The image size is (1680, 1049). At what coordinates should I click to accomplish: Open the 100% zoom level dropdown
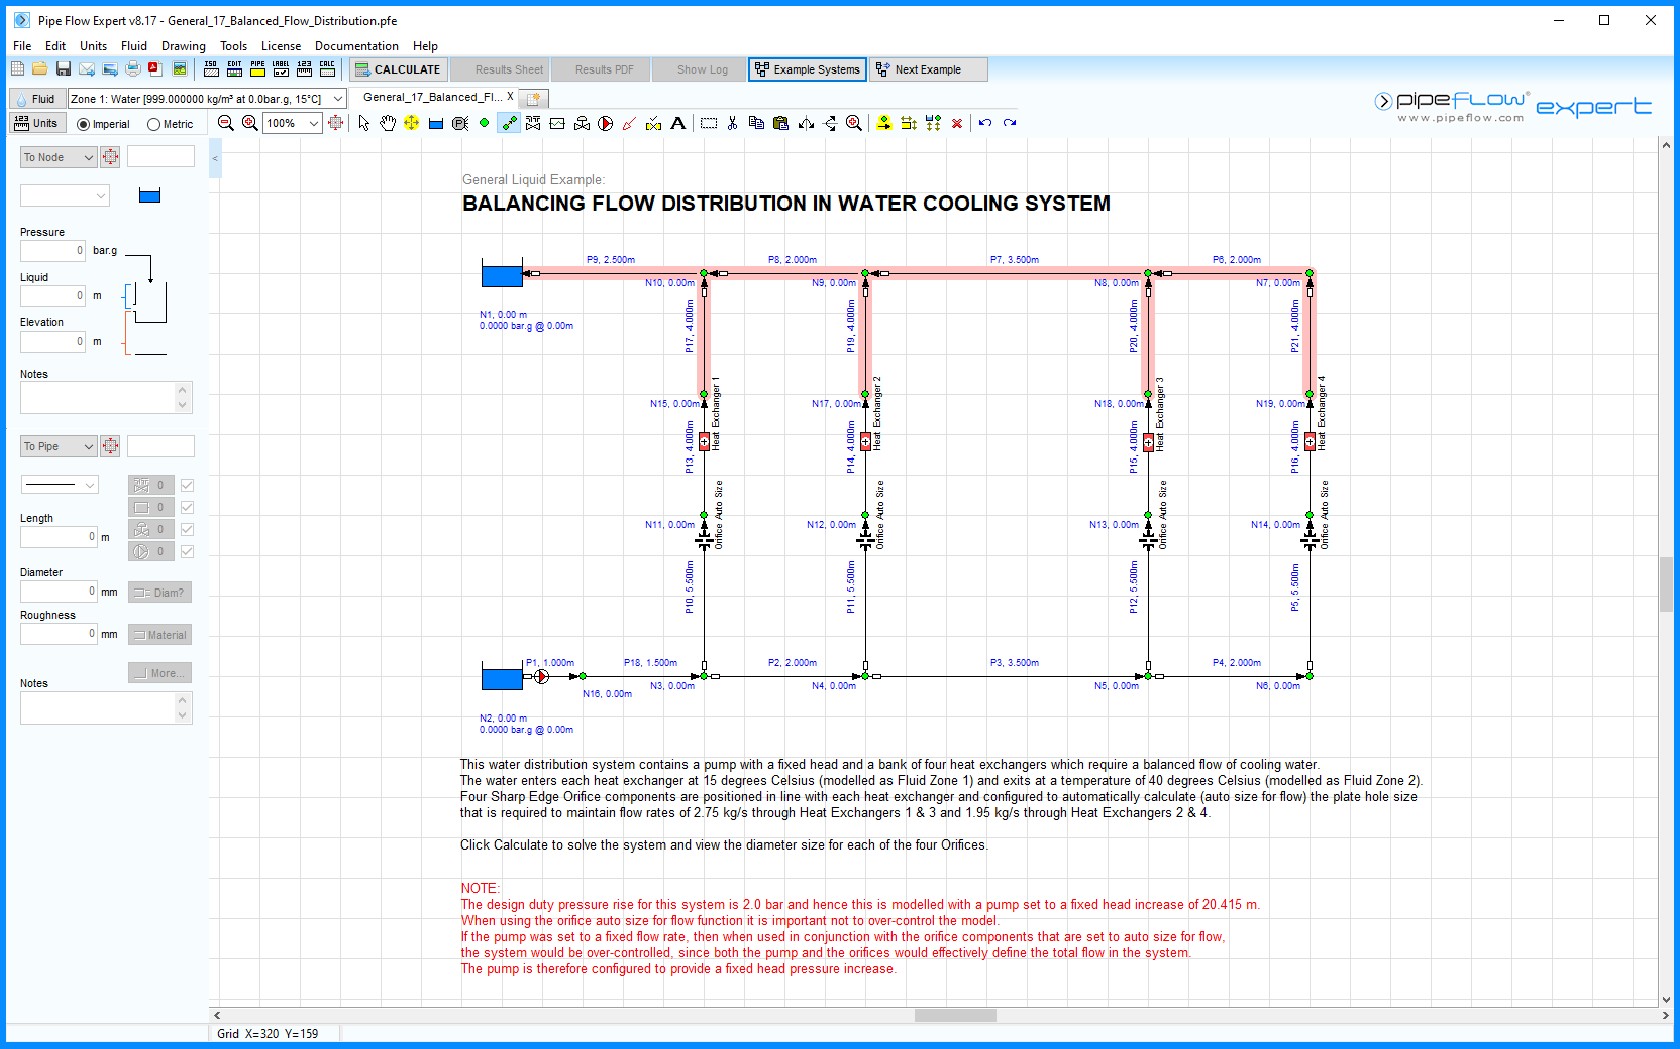pyautogui.click(x=313, y=123)
